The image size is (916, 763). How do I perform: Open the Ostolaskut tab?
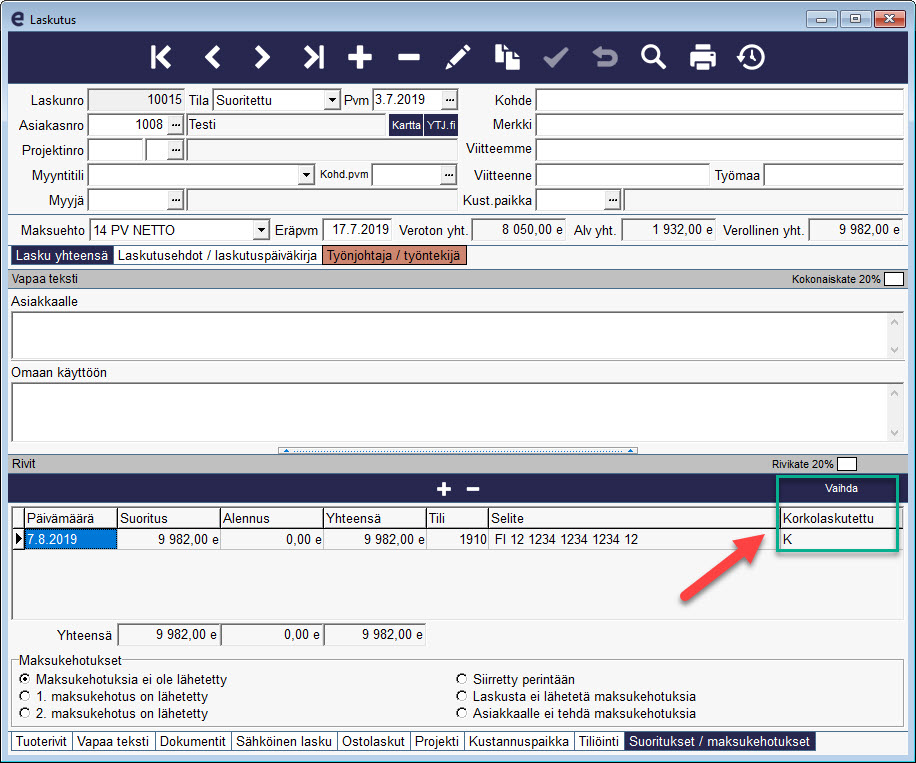373,741
